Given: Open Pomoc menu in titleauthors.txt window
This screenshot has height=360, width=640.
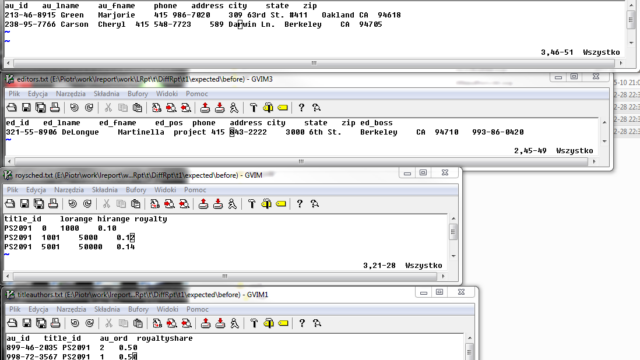Looking at the screenshot, I should pos(198,309).
